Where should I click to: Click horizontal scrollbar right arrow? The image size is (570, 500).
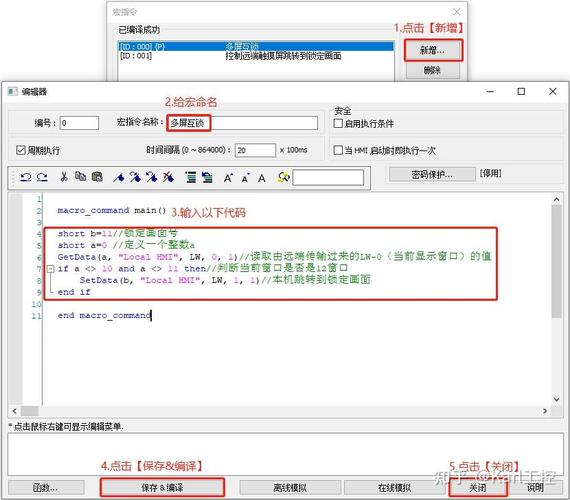coord(545,411)
